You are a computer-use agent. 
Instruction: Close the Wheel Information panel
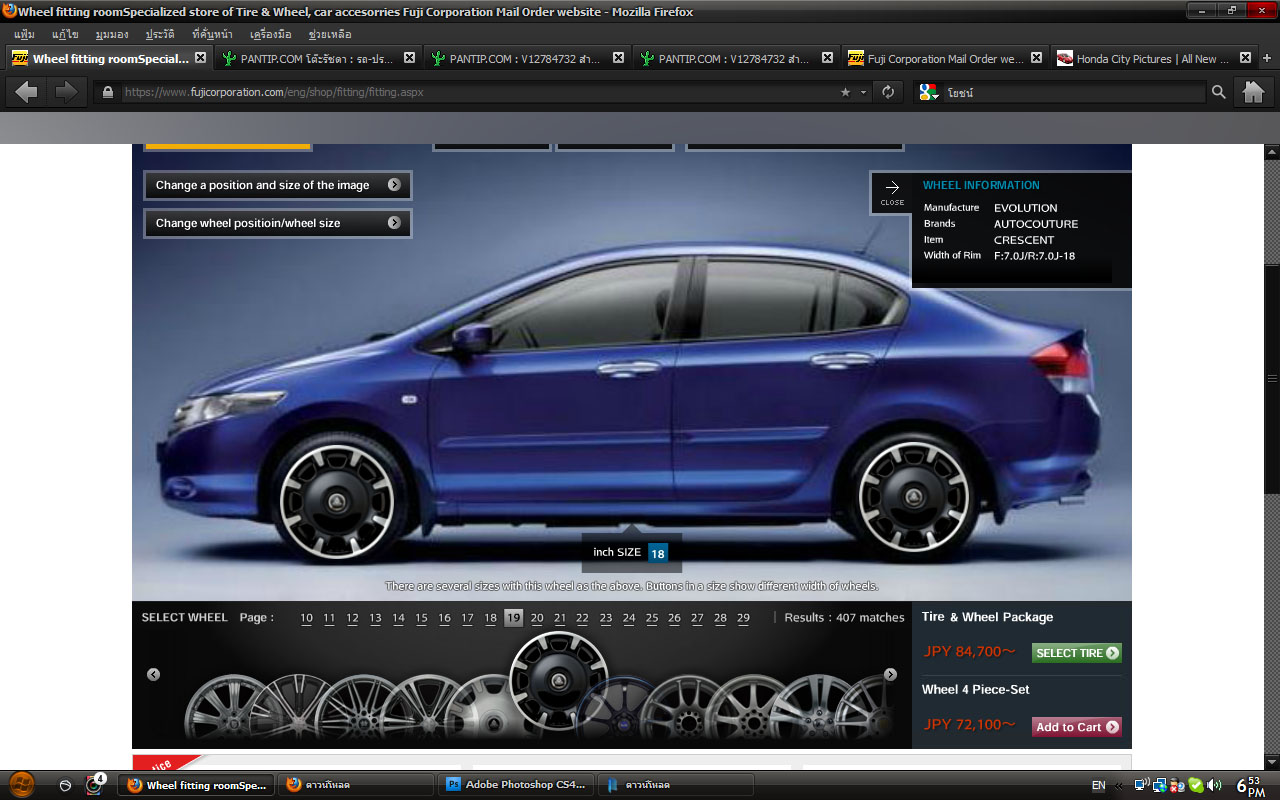pos(892,192)
